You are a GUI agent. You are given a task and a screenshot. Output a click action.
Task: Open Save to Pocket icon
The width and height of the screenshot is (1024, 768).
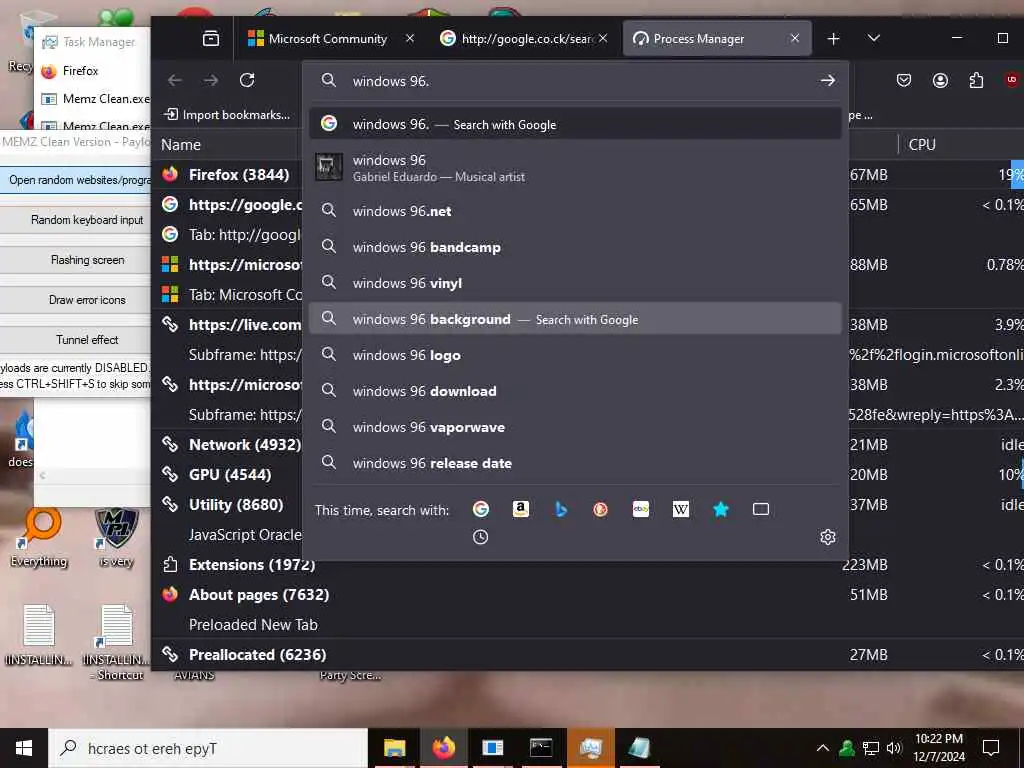(904, 80)
